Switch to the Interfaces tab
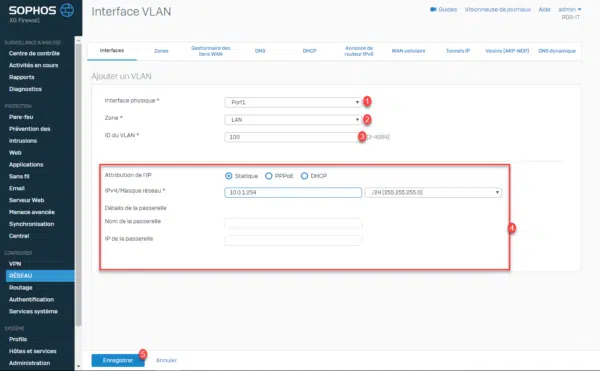Screen dimensions: 600x371 112,50
